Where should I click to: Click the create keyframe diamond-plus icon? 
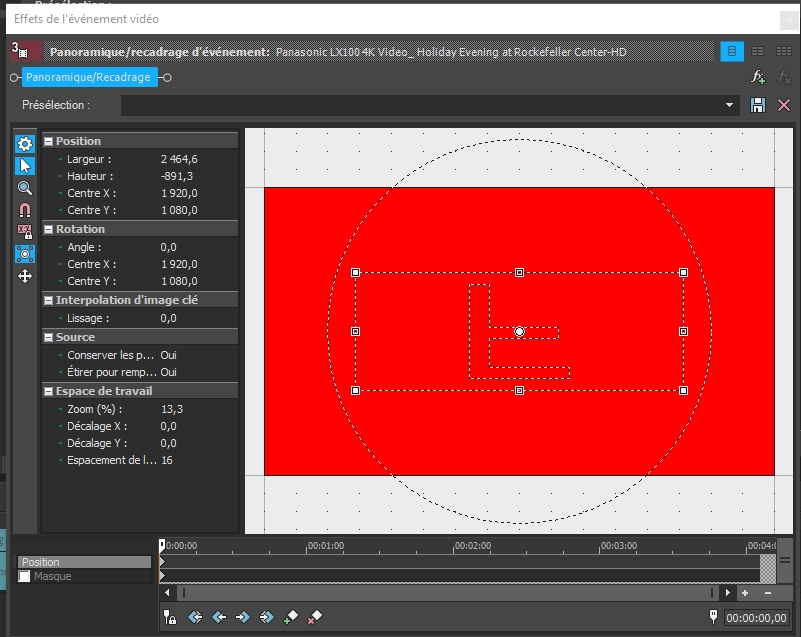coord(291,618)
